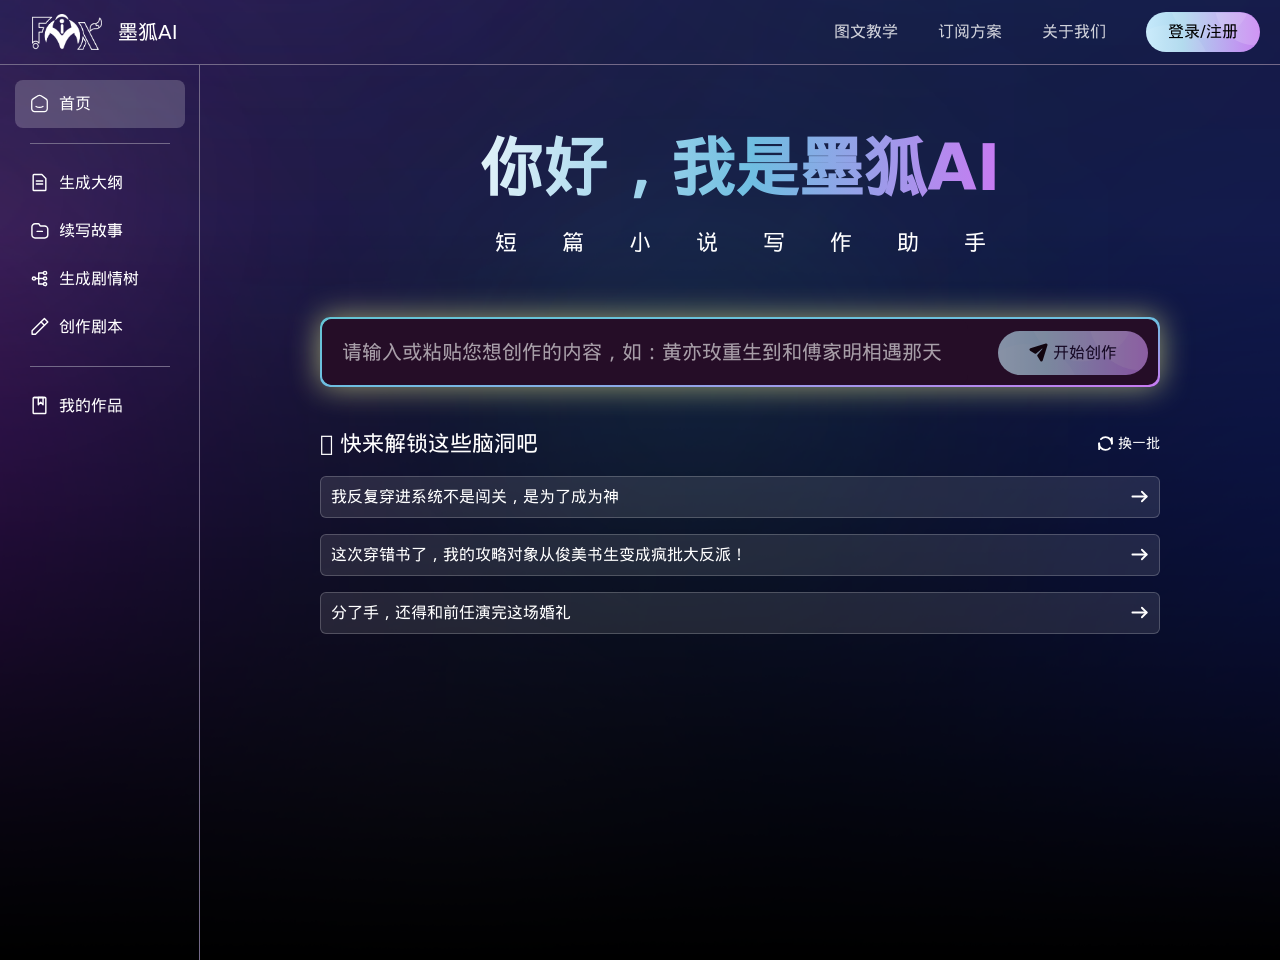Image resolution: width=1280 pixels, height=960 pixels.
Task: Click arrow on 分了手 suggestion row
Action: click(x=1139, y=613)
